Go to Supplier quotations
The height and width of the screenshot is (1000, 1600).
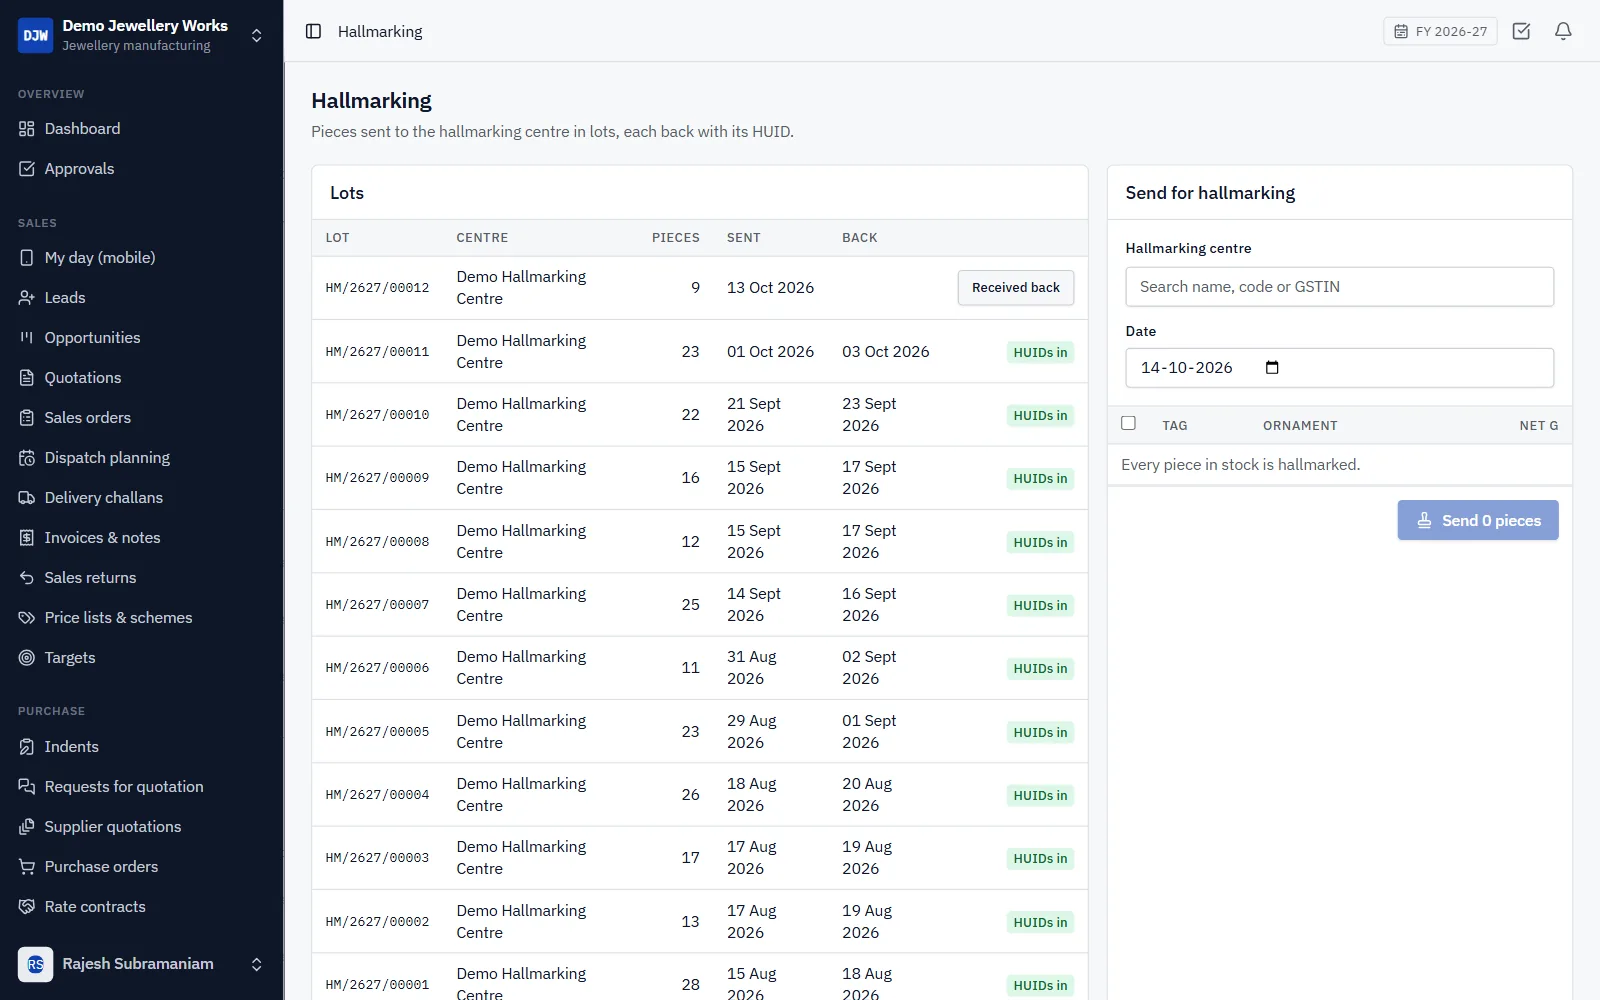coord(141,827)
